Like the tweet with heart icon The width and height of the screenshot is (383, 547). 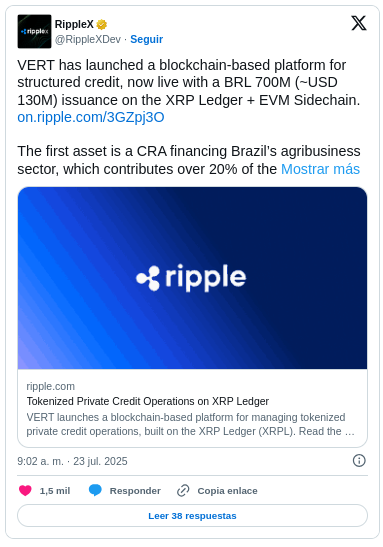point(25,491)
